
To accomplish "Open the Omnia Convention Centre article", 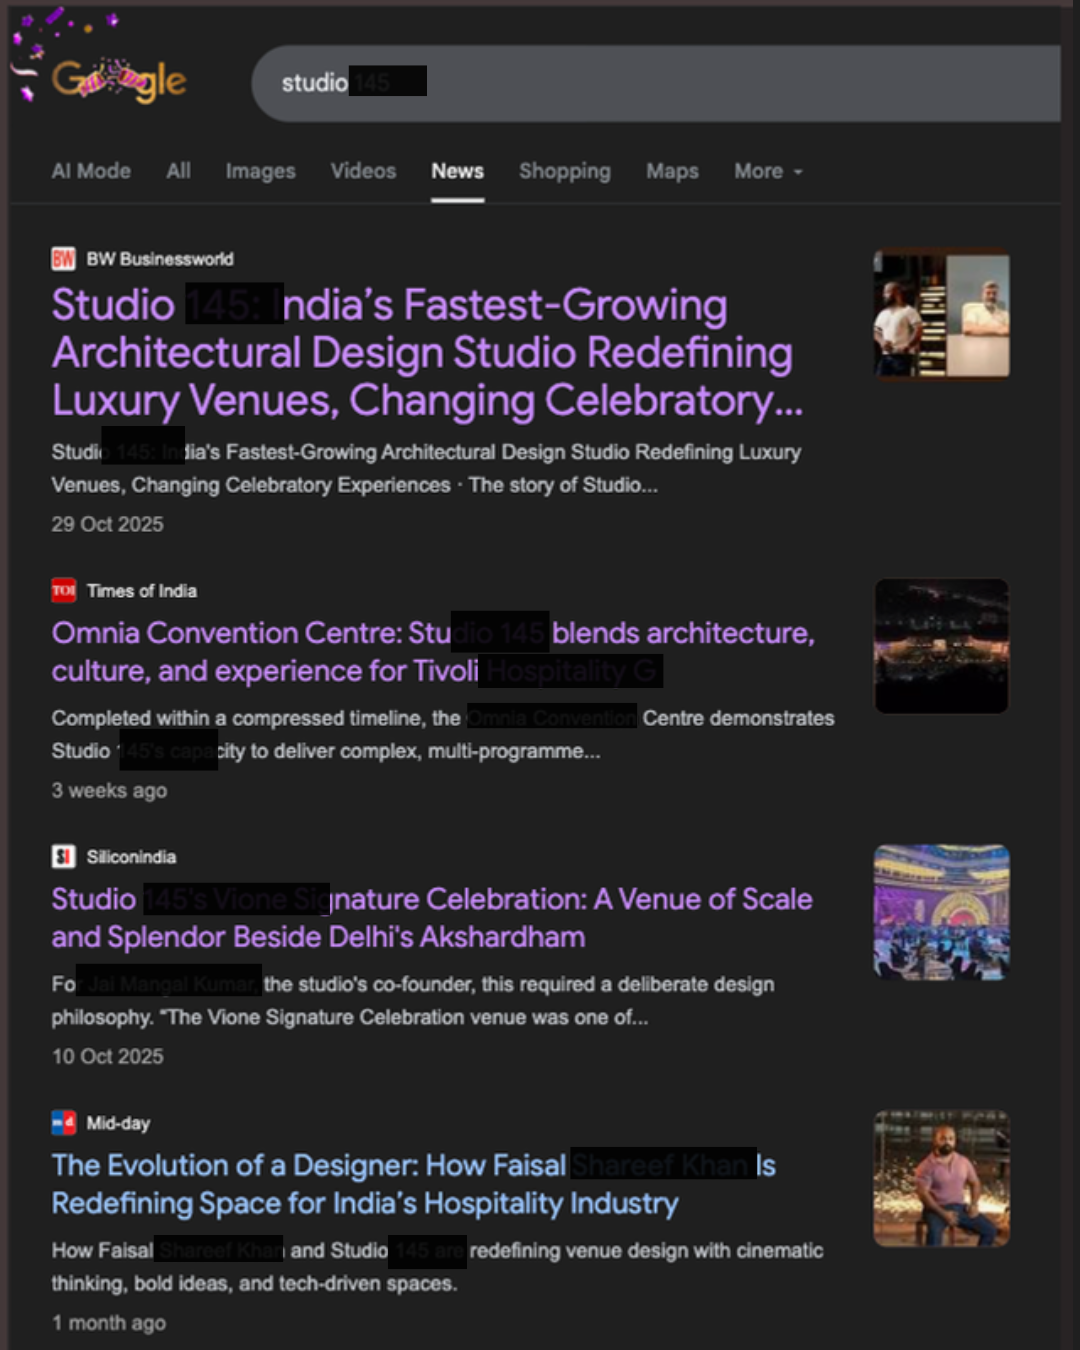I will pos(432,651).
